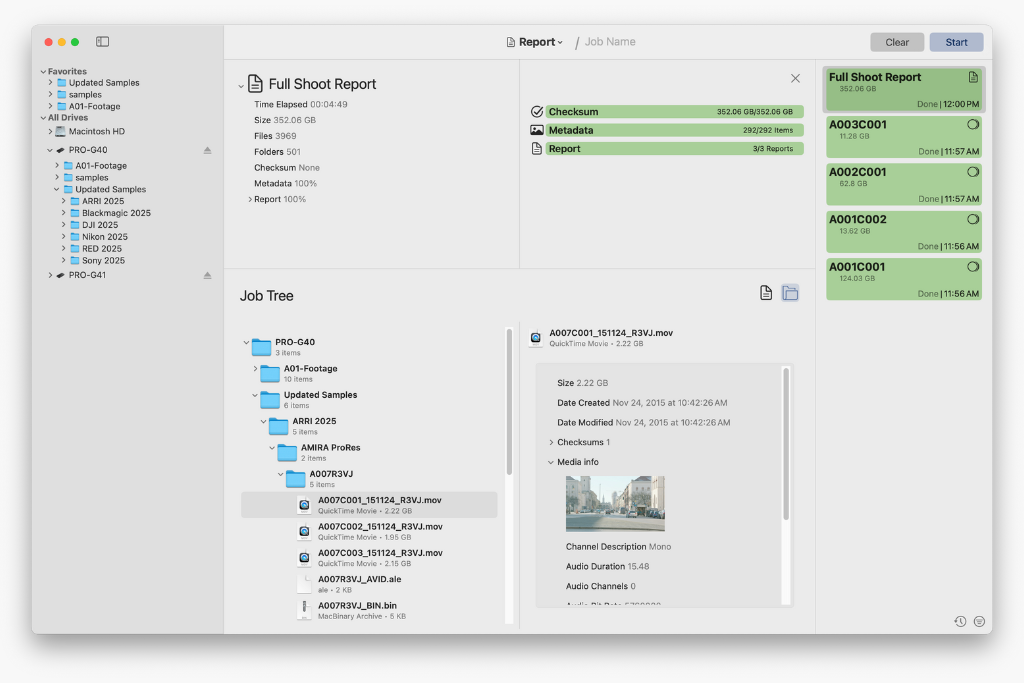Expand the Checksums row in file details
1024x683 pixels.
click(x=551, y=442)
